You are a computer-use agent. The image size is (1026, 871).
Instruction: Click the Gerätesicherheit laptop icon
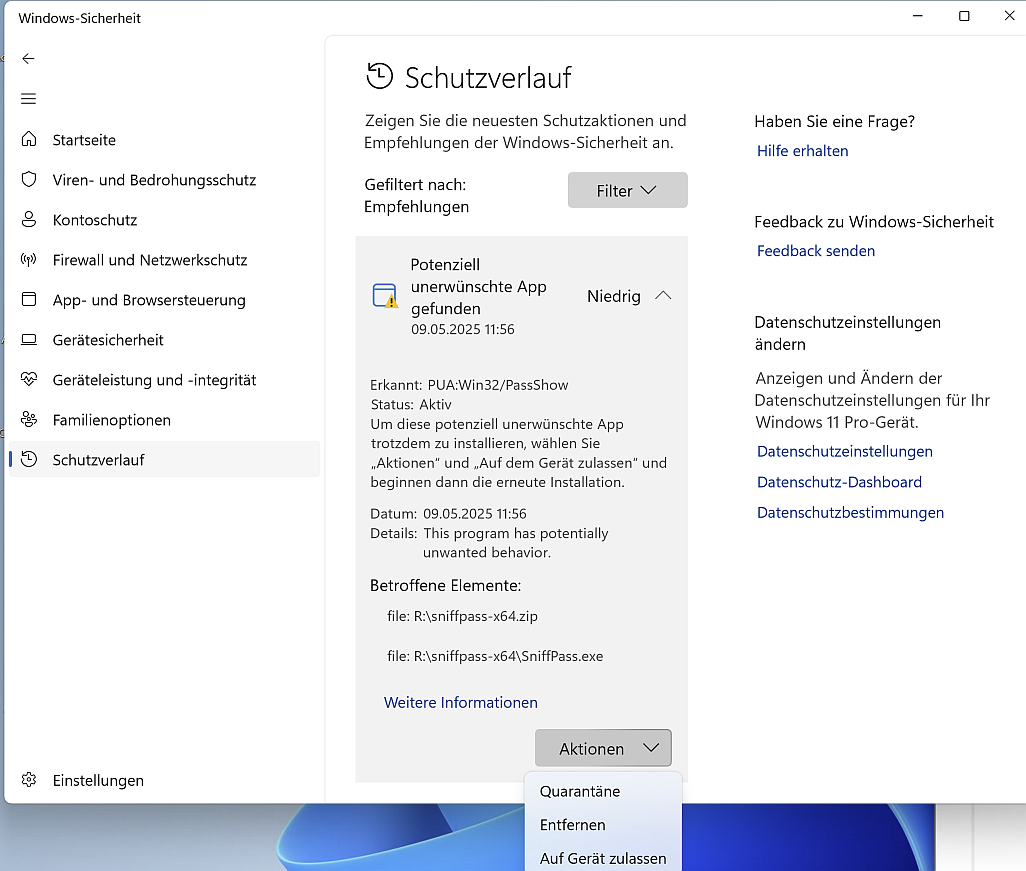[29, 339]
